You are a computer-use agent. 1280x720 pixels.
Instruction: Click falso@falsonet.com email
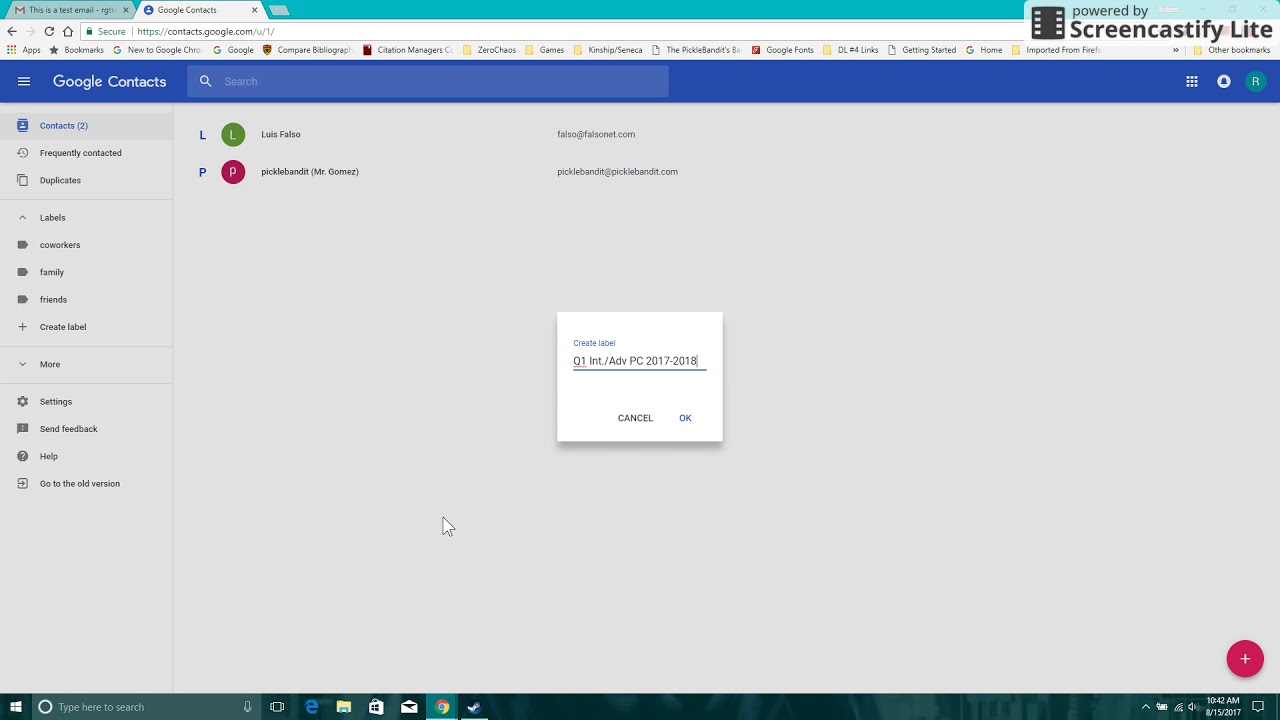pyautogui.click(x=596, y=135)
